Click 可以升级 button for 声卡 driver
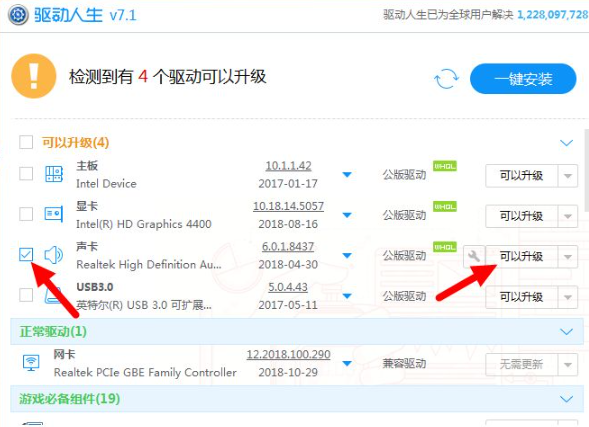The image size is (589, 427). click(x=521, y=257)
